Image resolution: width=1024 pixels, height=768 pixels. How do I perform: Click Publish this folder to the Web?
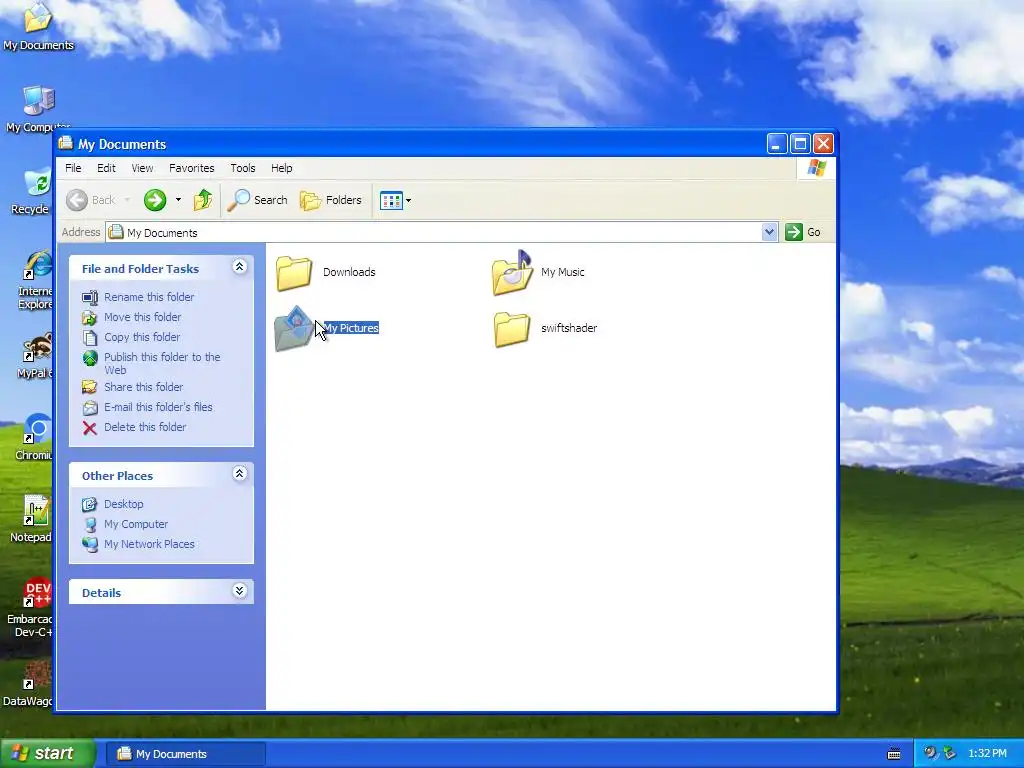[x=162, y=363]
